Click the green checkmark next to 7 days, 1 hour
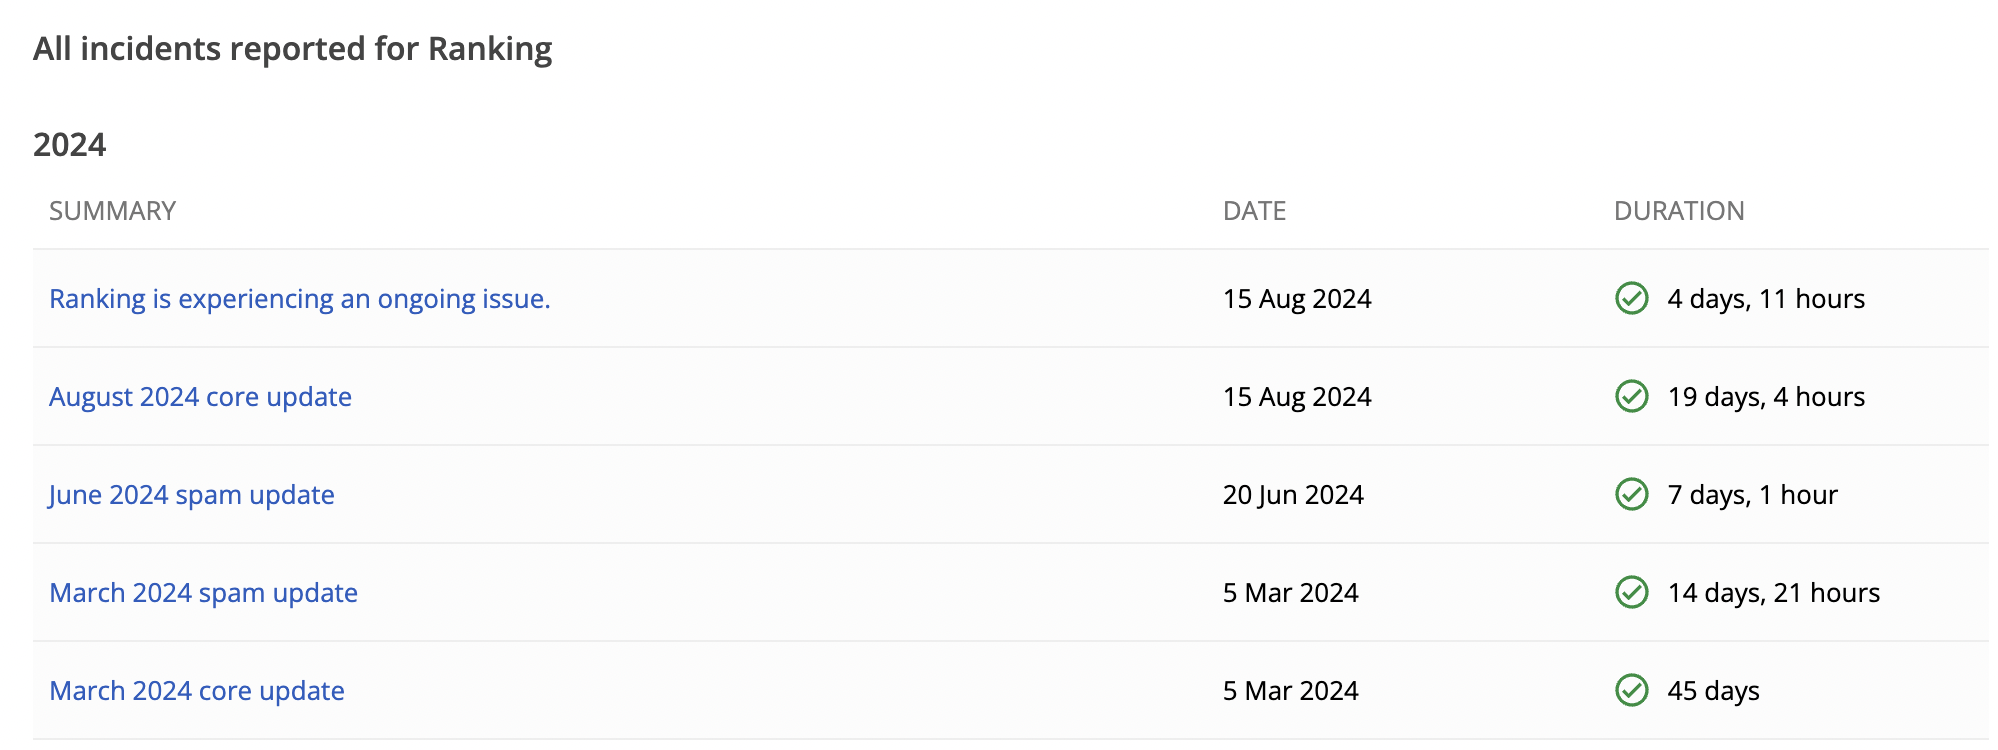Viewport: 1998px width, 750px height. (x=1631, y=494)
